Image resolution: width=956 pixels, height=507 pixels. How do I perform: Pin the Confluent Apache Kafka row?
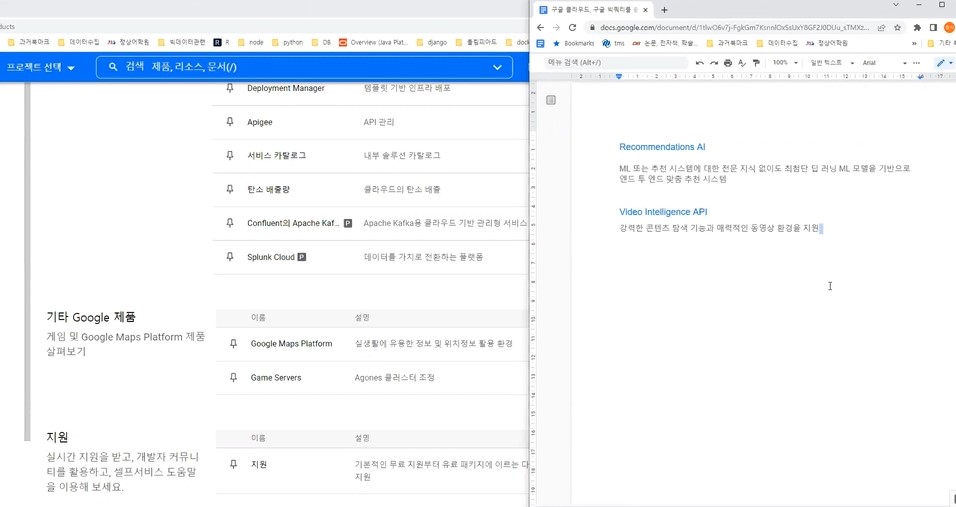point(230,223)
